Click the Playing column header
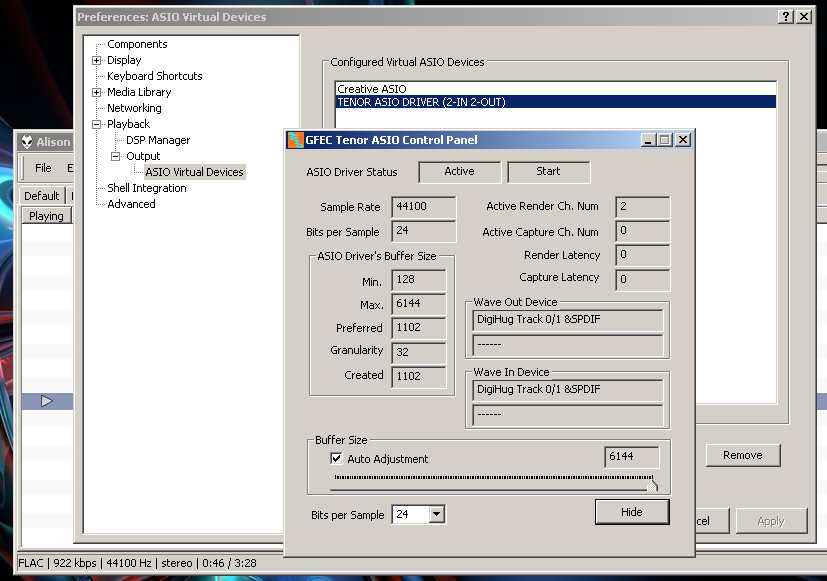Viewport: 827px width, 581px height. 46,216
